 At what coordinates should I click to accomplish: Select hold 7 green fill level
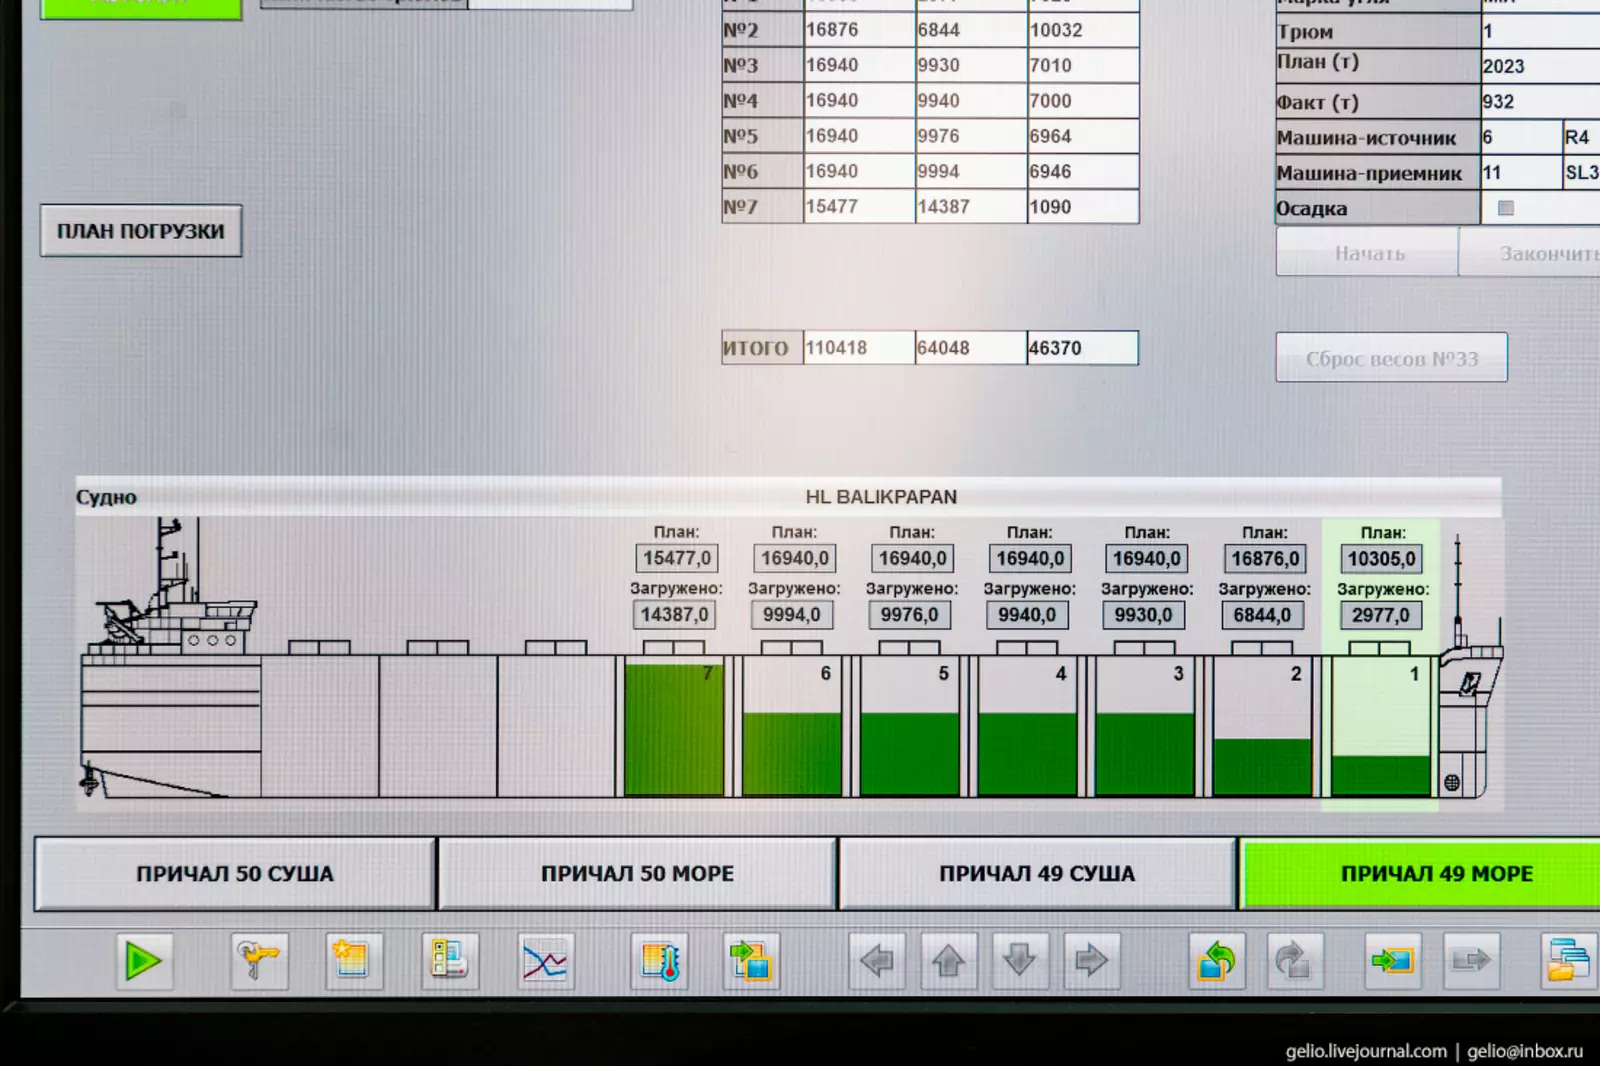coord(673,731)
